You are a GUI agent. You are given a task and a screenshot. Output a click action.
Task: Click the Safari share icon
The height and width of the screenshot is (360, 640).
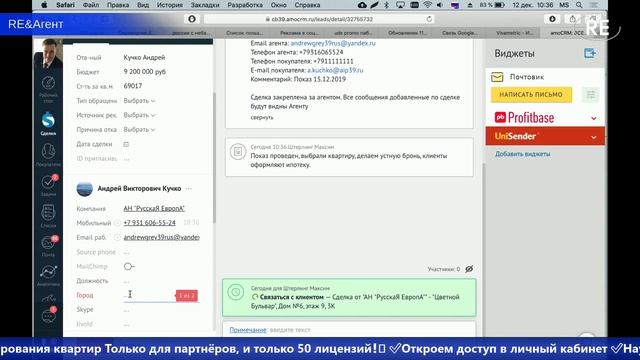[572, 19]
